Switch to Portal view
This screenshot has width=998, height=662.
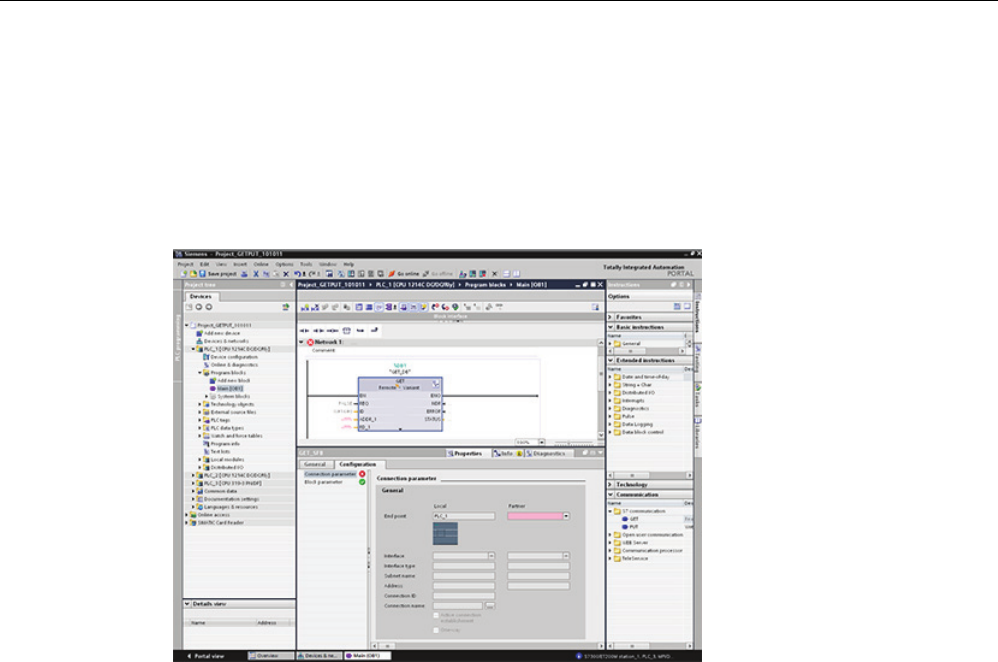point(205,656)
